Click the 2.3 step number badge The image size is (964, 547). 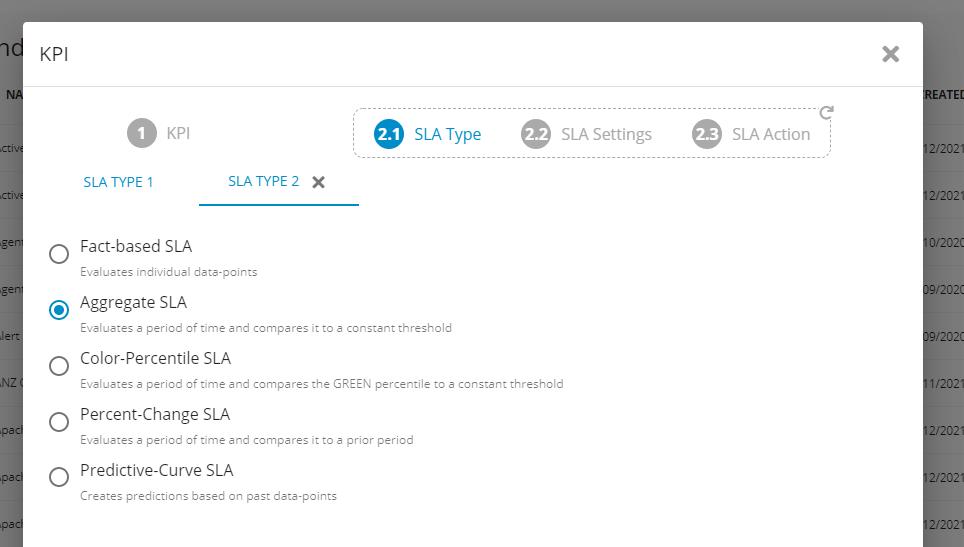[707, 134]
